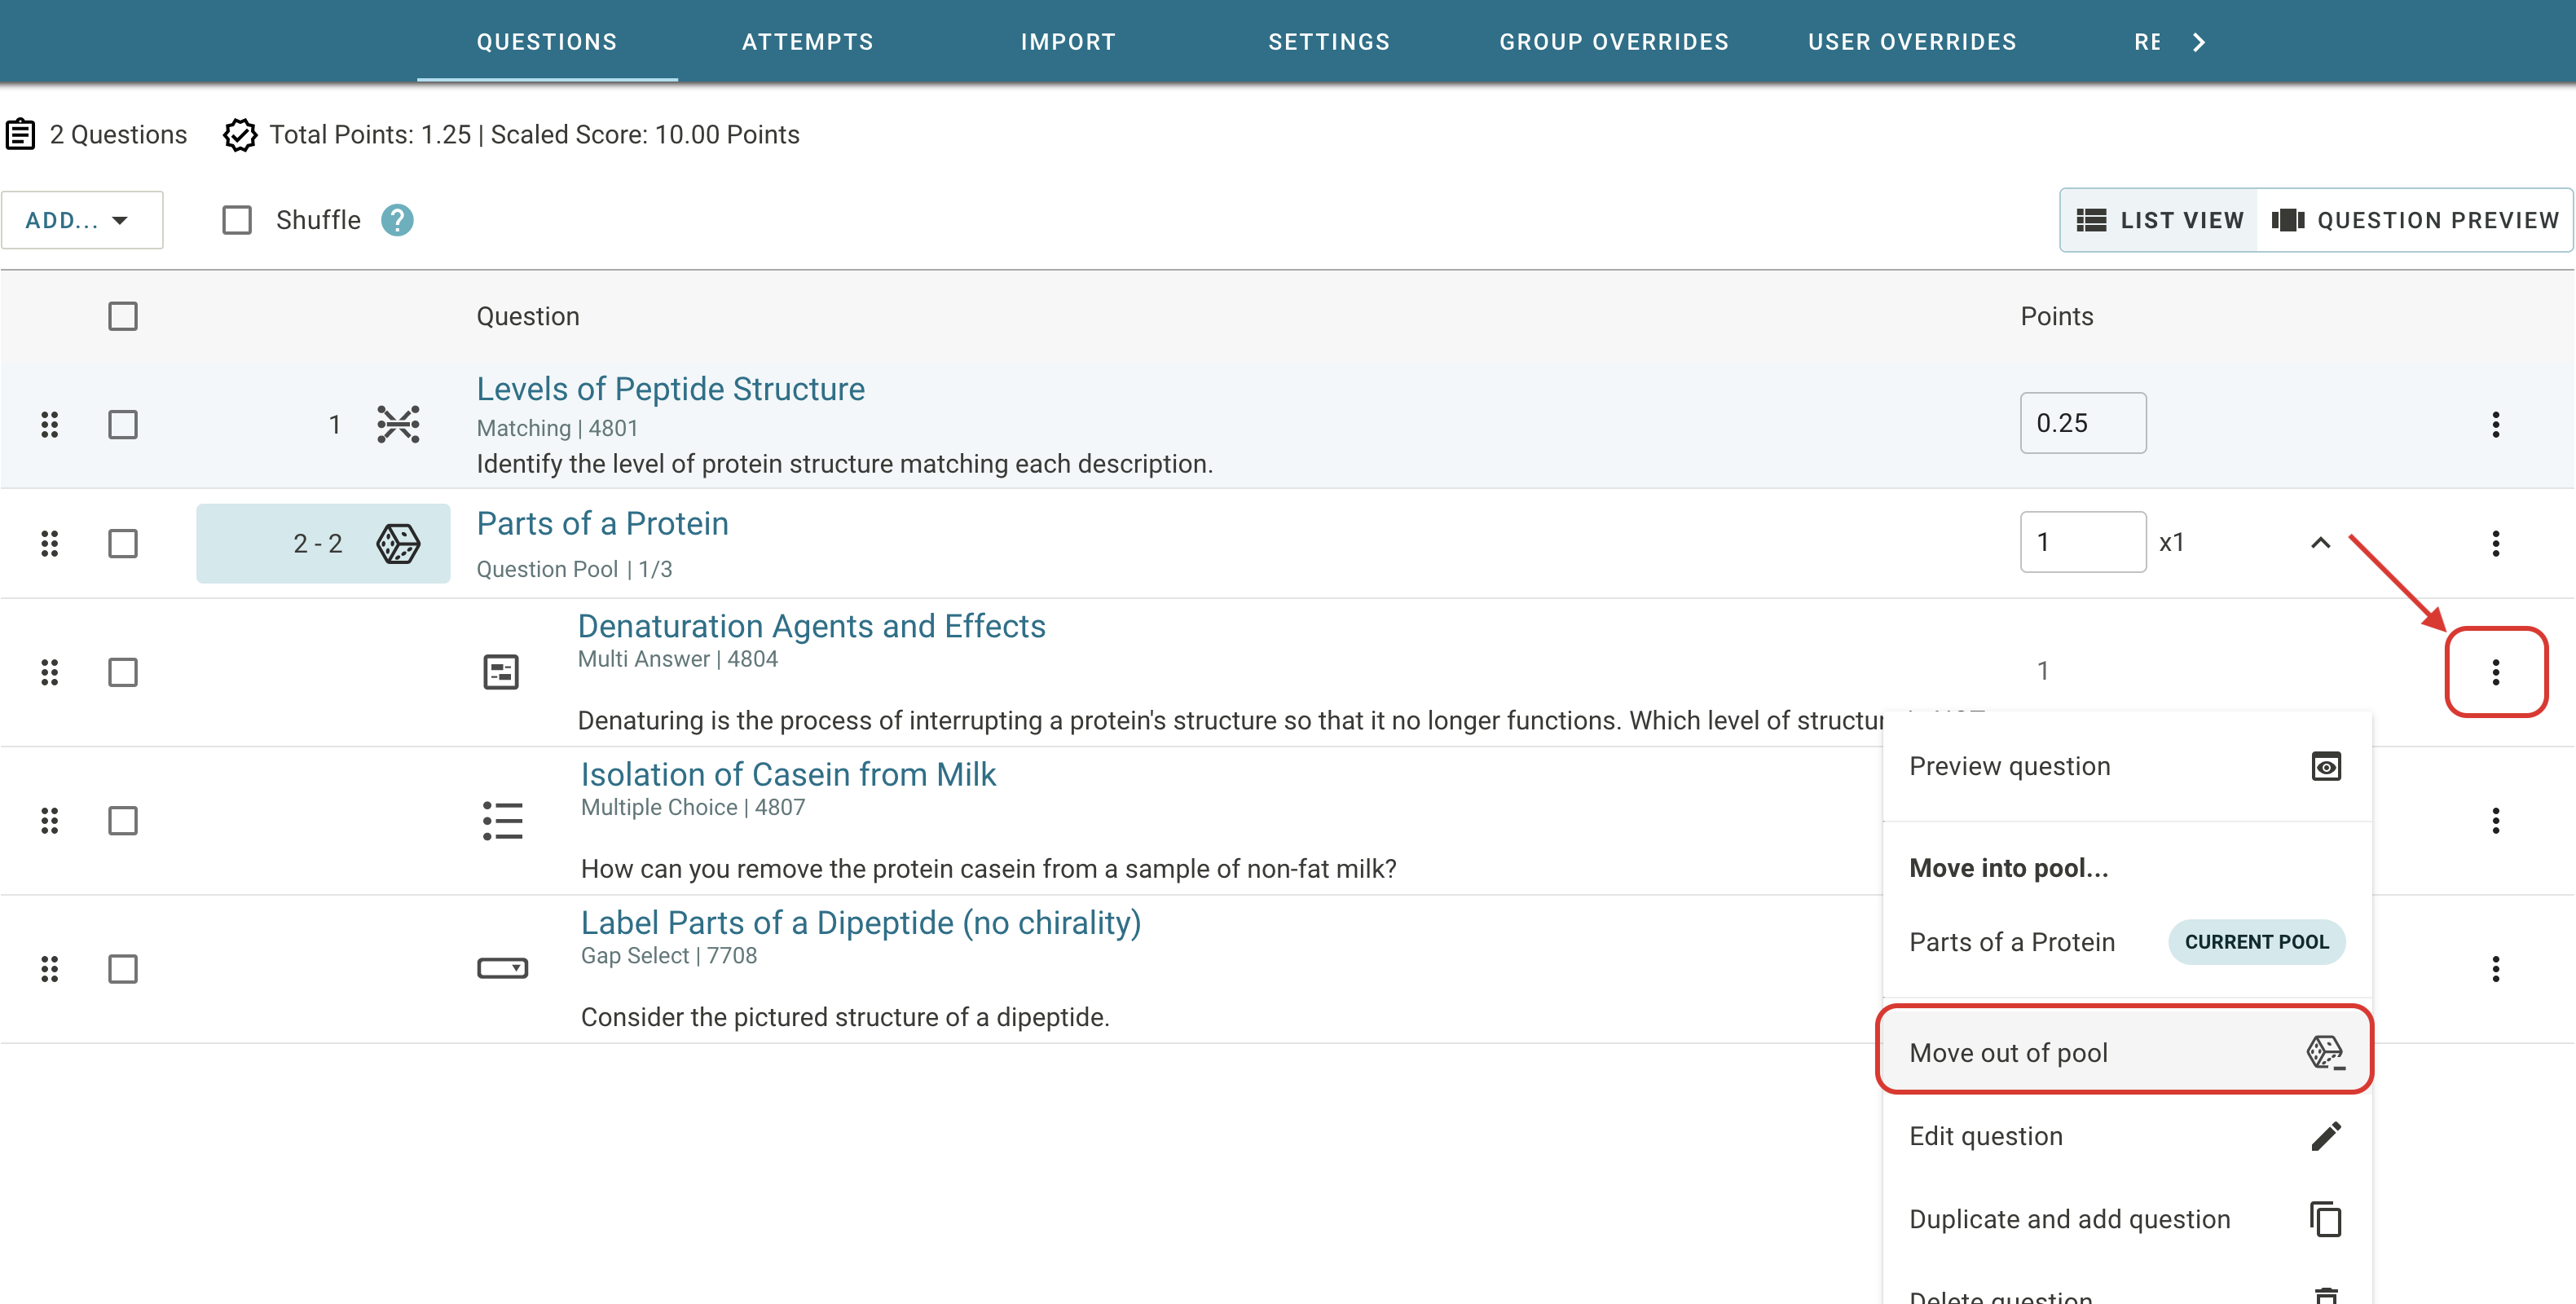Click pencil icon next to Edit question
This screenshot has width=2576, height=1304.
pos(2325,1136)
